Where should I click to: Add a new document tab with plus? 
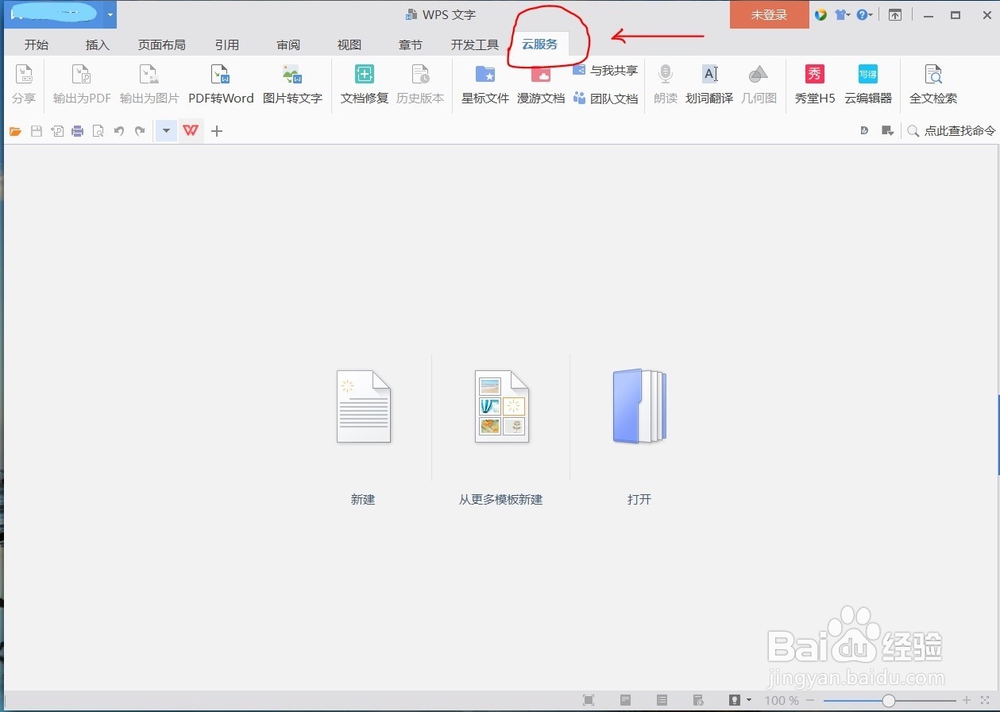click(x=217, y=131)
